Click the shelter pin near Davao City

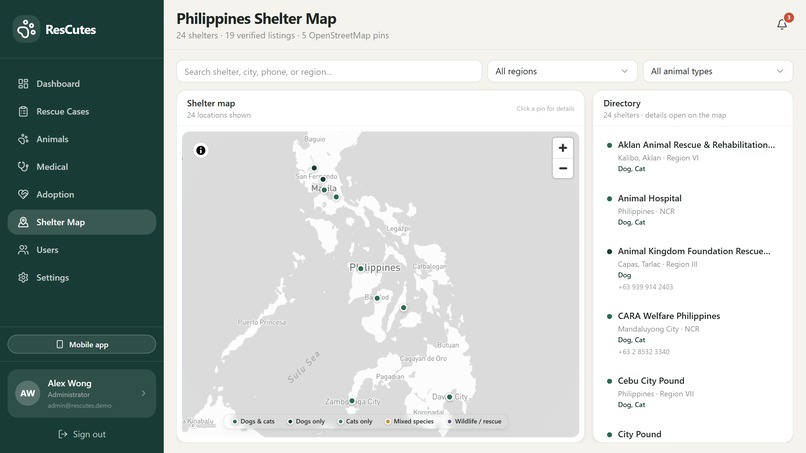coord(449,397)
